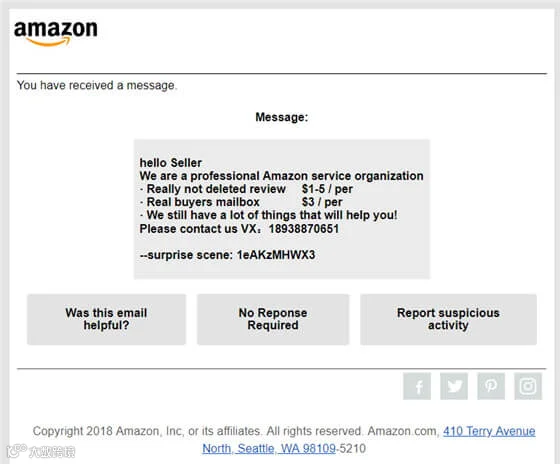The image size is (560, 464).
Task: Open the Instagram camera icon
Action: [x=528, y=386]
